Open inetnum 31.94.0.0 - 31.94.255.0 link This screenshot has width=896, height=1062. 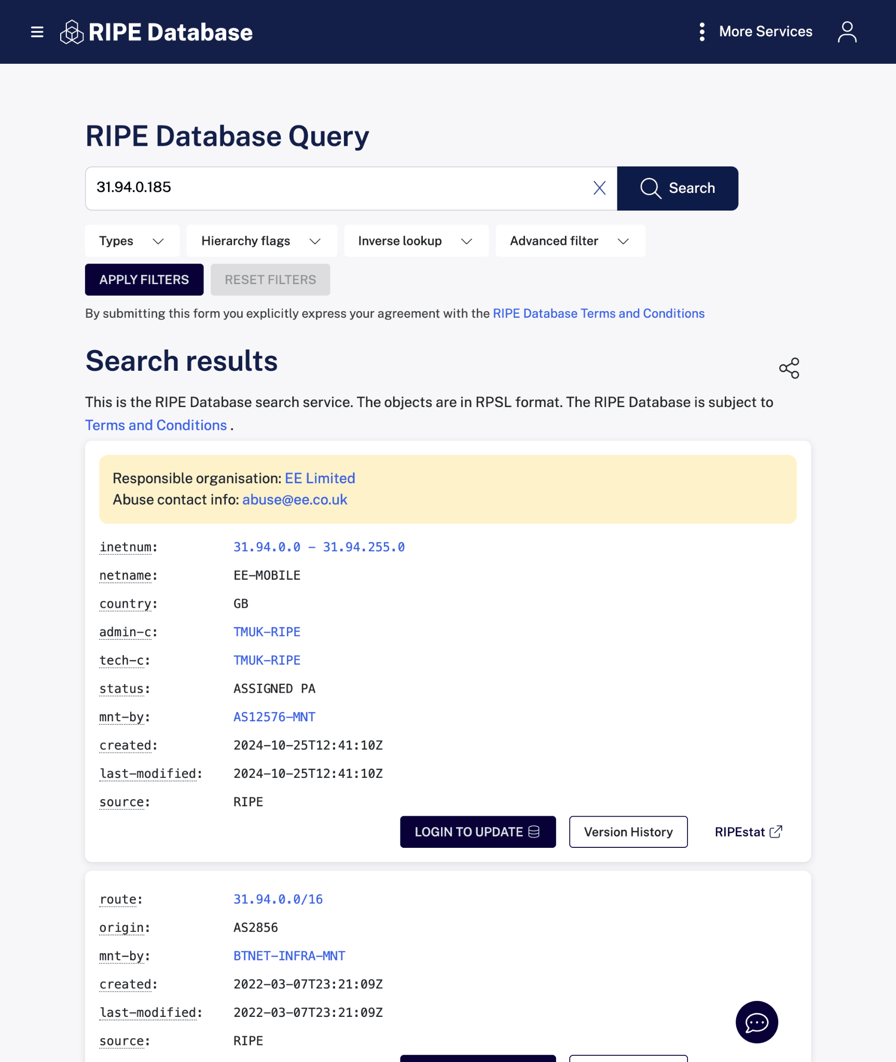click(319, 547)
